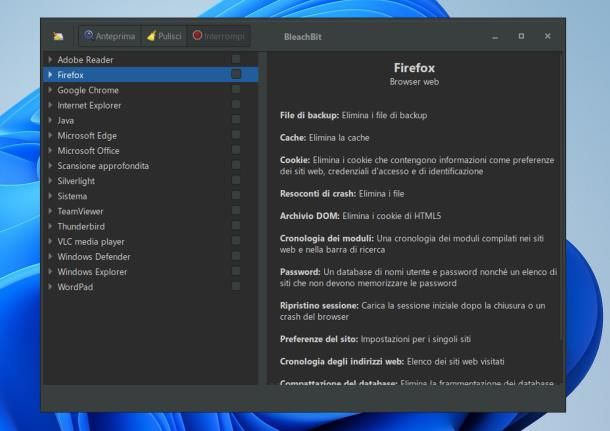Click the description panel vertical scrollbar

click(x=561, y=198)
